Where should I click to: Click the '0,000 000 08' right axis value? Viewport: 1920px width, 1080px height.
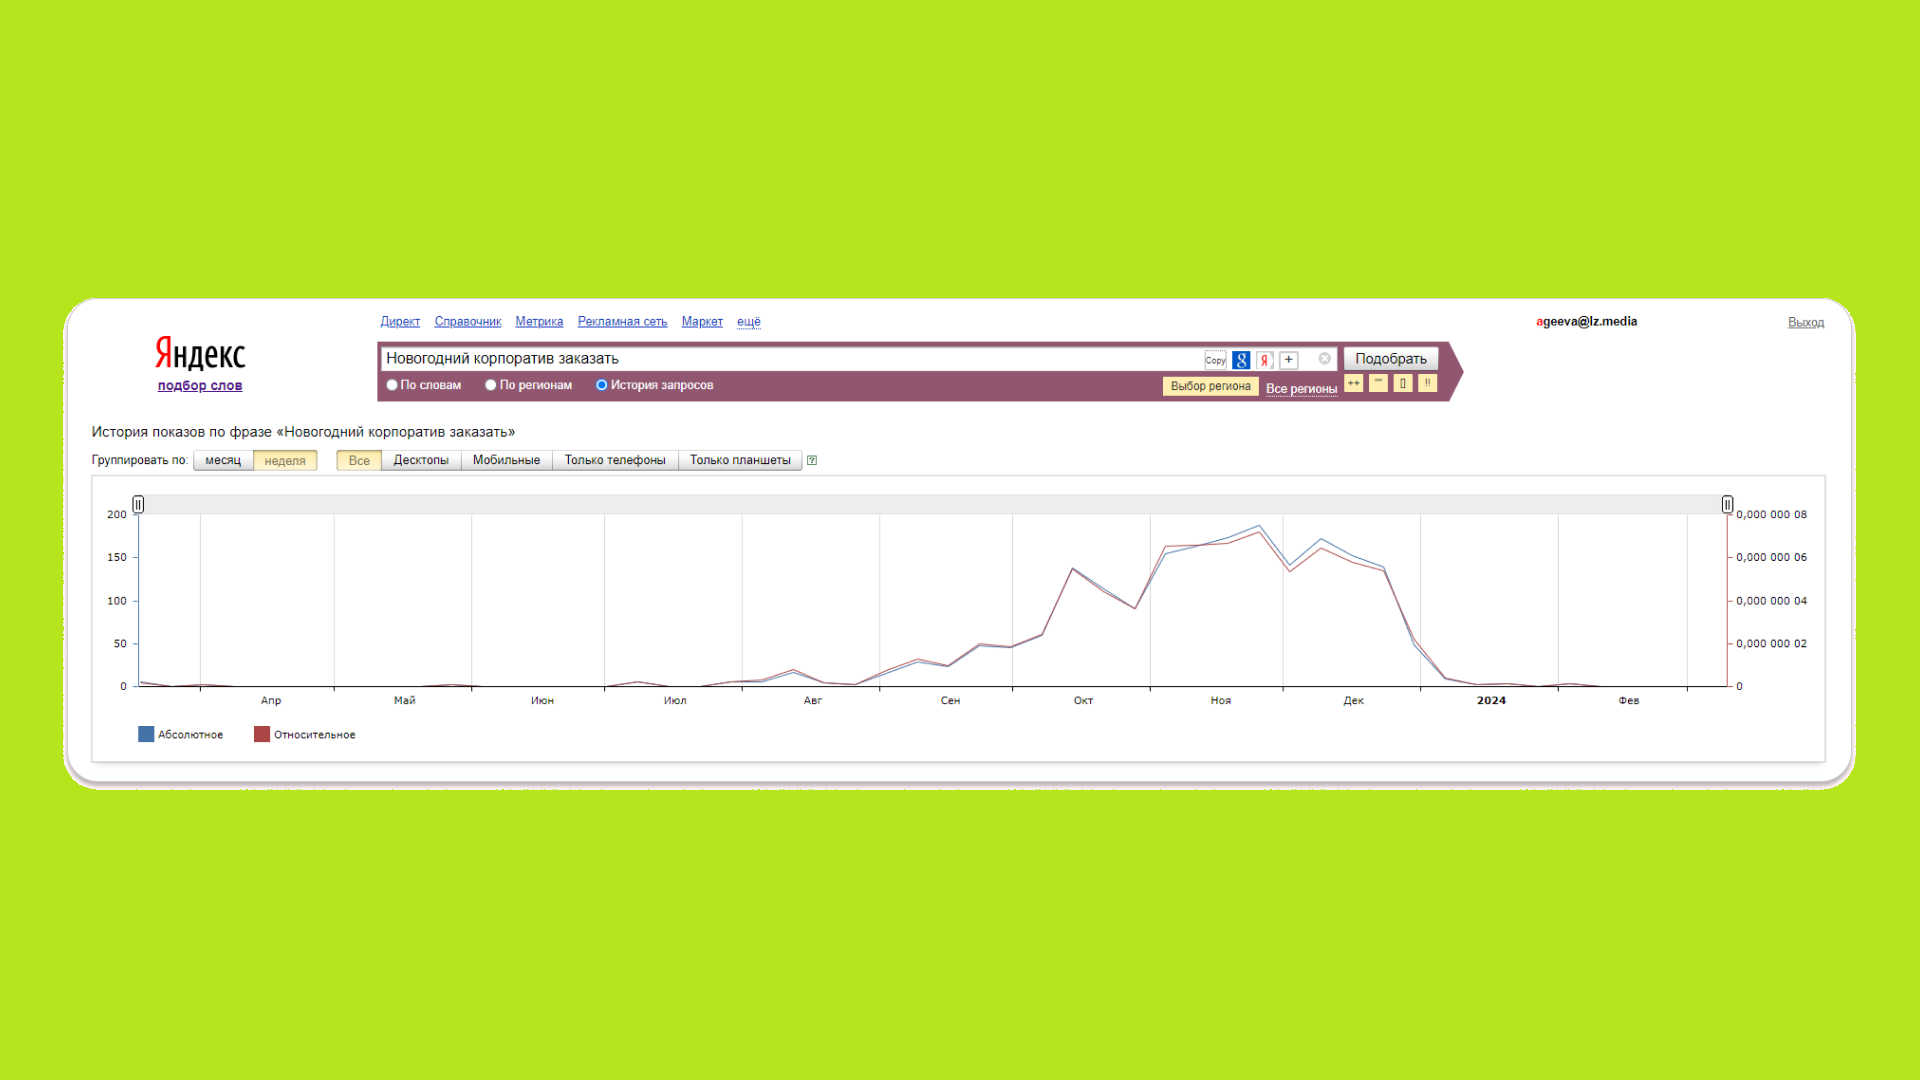click(1771, 515)
